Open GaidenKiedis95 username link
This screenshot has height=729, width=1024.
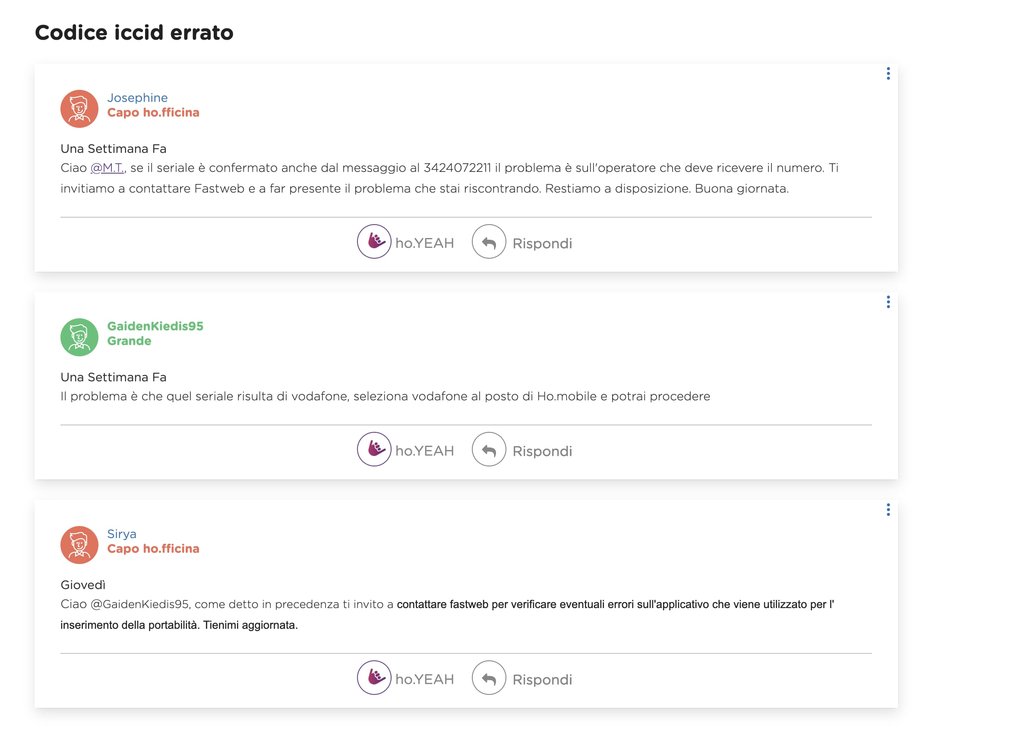[x=155, y=326]
